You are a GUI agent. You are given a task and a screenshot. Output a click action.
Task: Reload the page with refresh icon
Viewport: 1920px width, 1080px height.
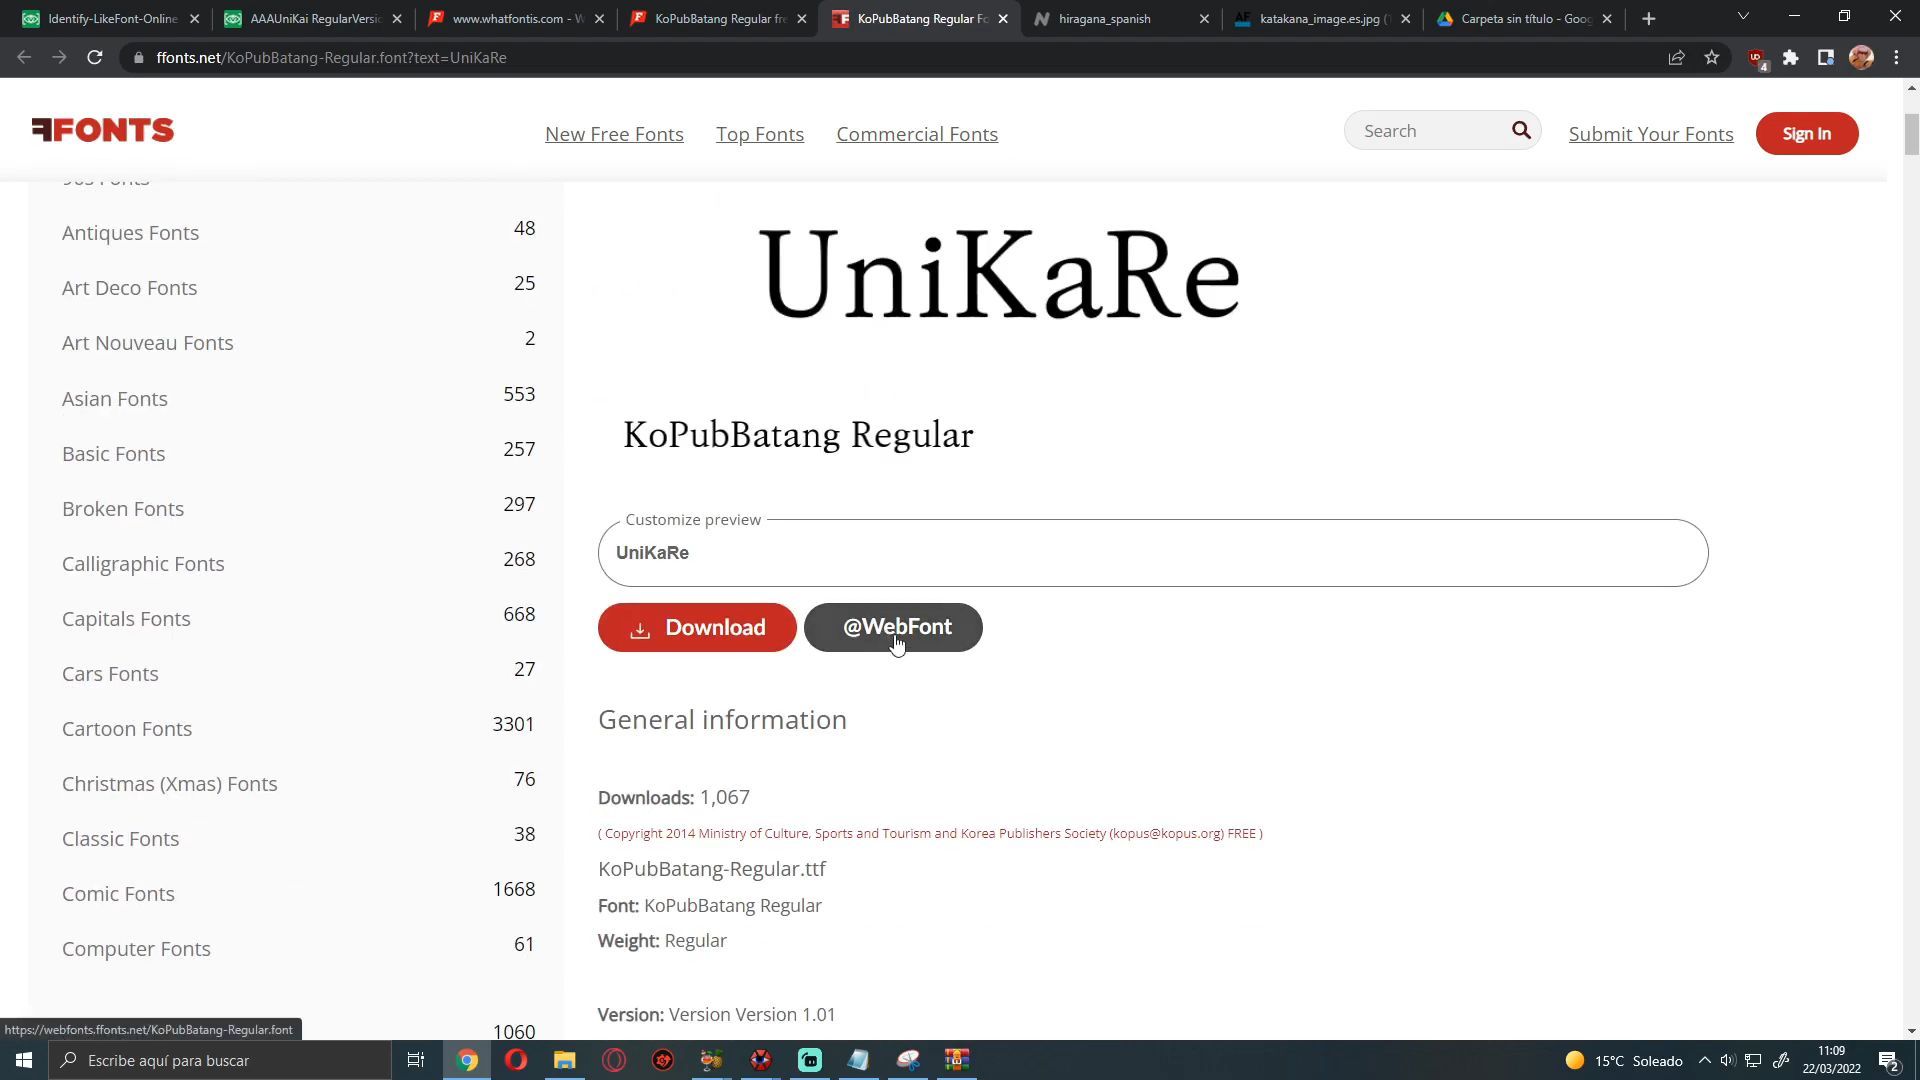coord(95,58)
